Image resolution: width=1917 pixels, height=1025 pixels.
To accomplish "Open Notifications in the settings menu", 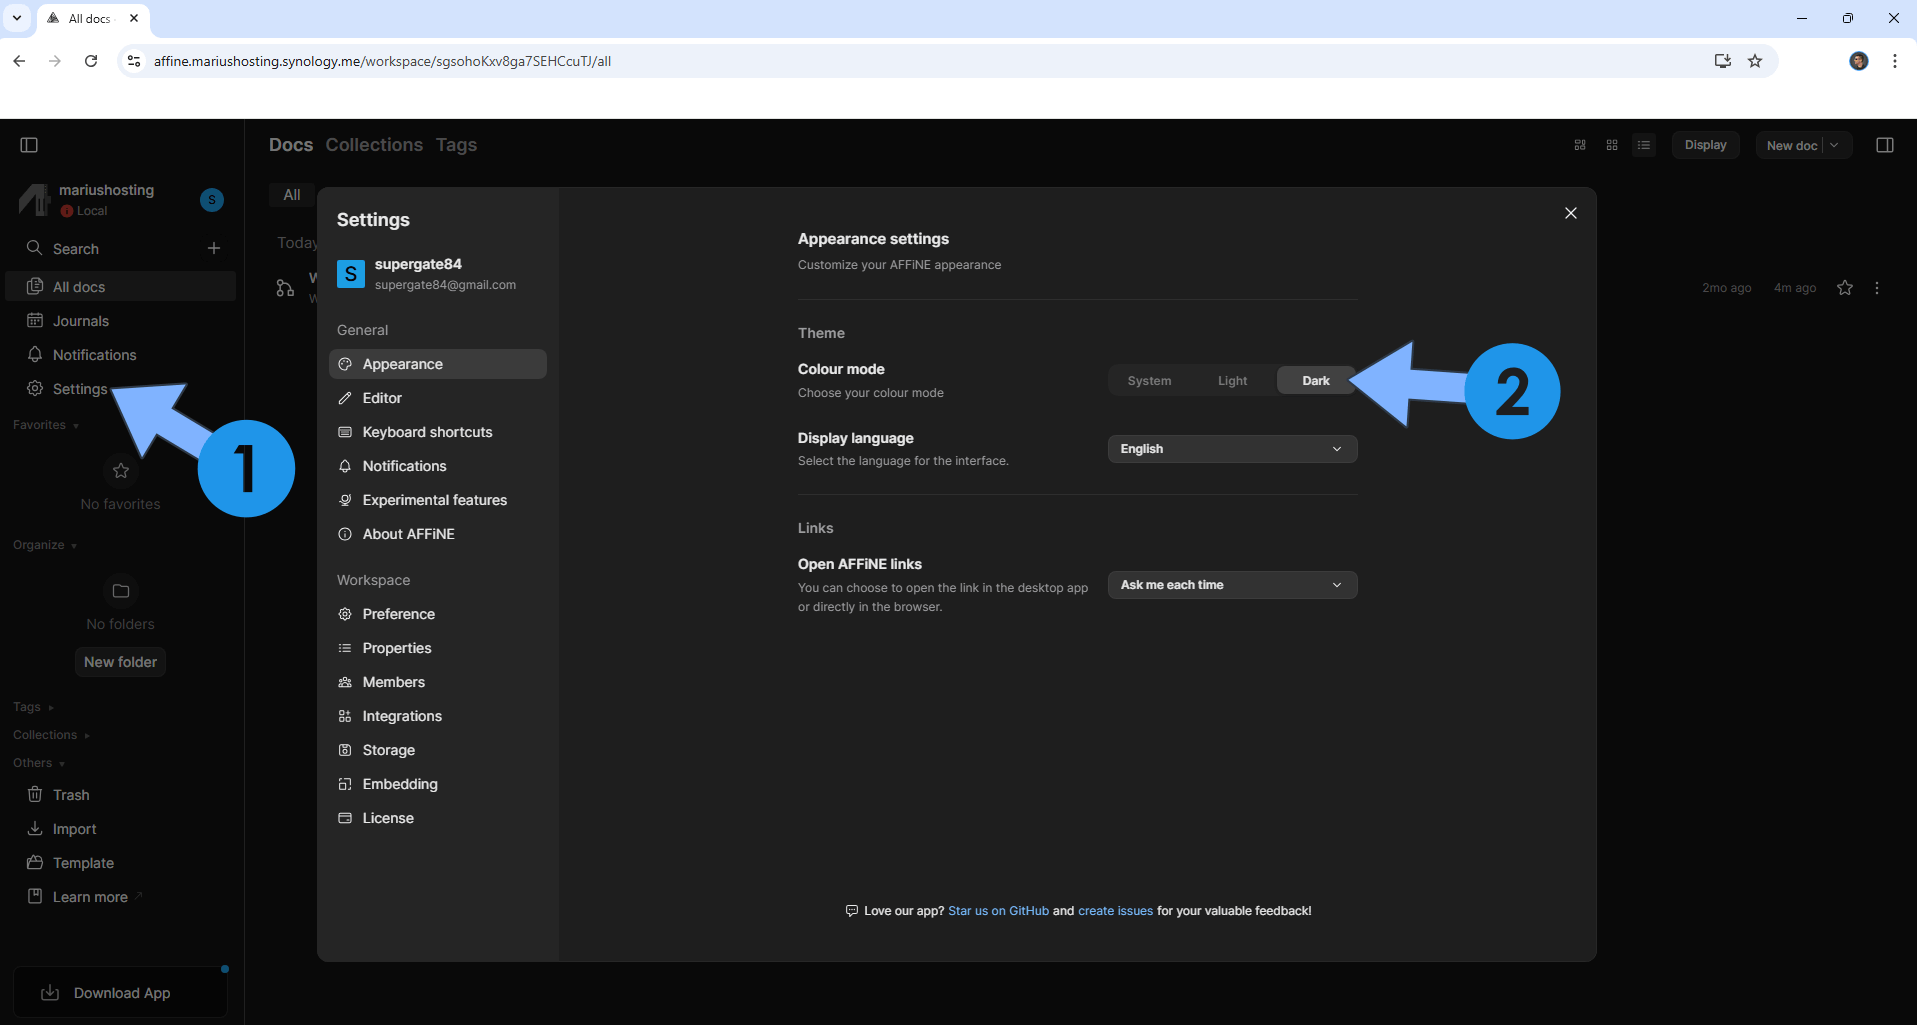I will [x=438, y=466].
